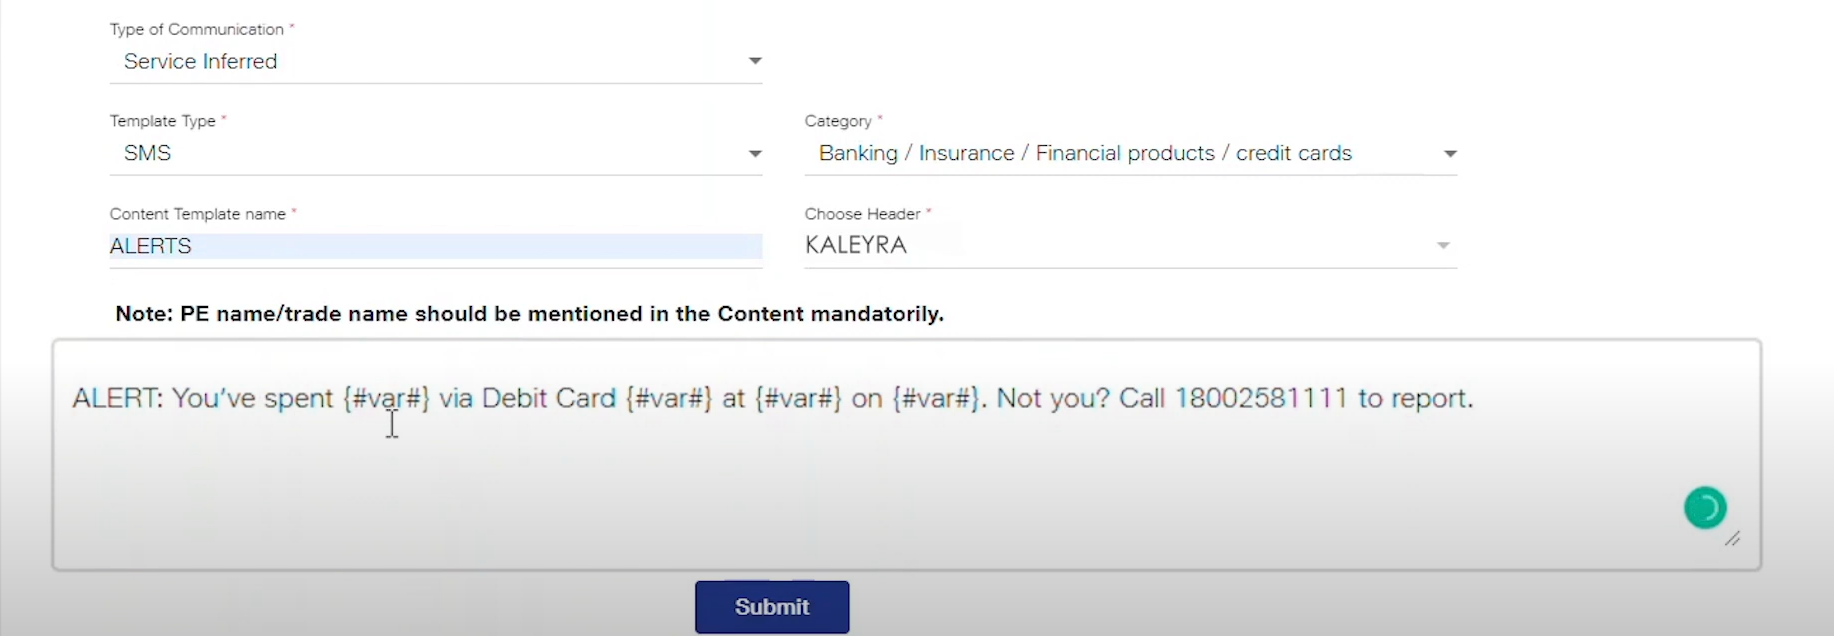Click the 'KALEYRA' header value
The height and width of the screenshot is (636, 1834).
coord(856,245)
